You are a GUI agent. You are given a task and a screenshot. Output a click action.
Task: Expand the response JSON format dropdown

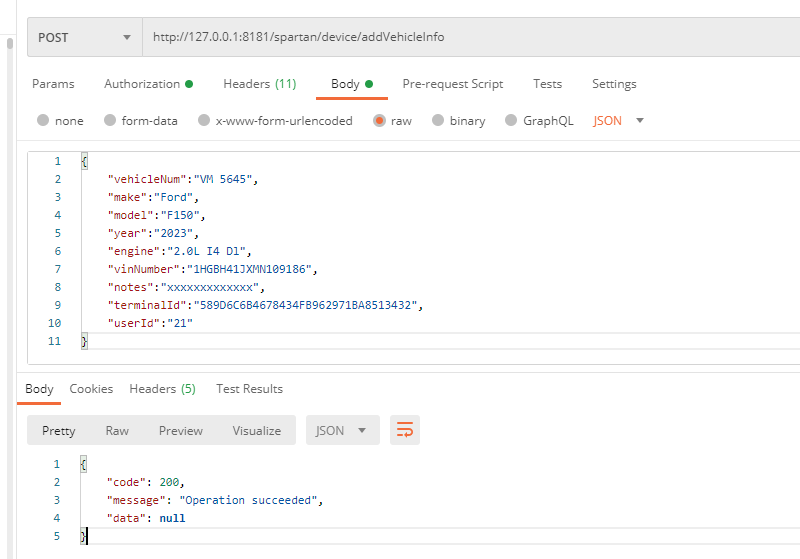click(341, 430)
